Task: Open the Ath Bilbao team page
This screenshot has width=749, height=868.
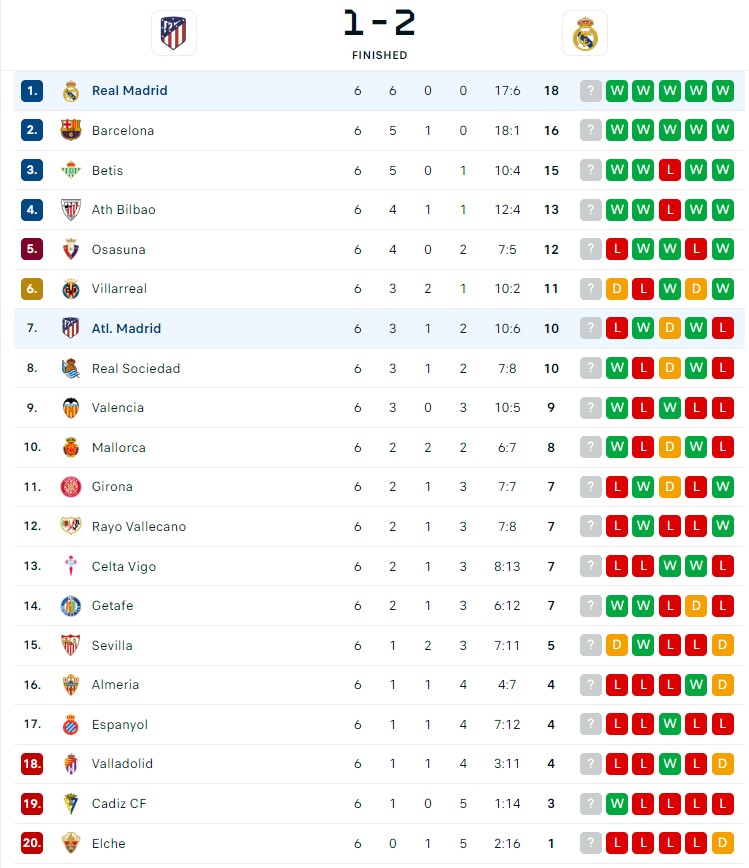Action: tap(123, 210)
